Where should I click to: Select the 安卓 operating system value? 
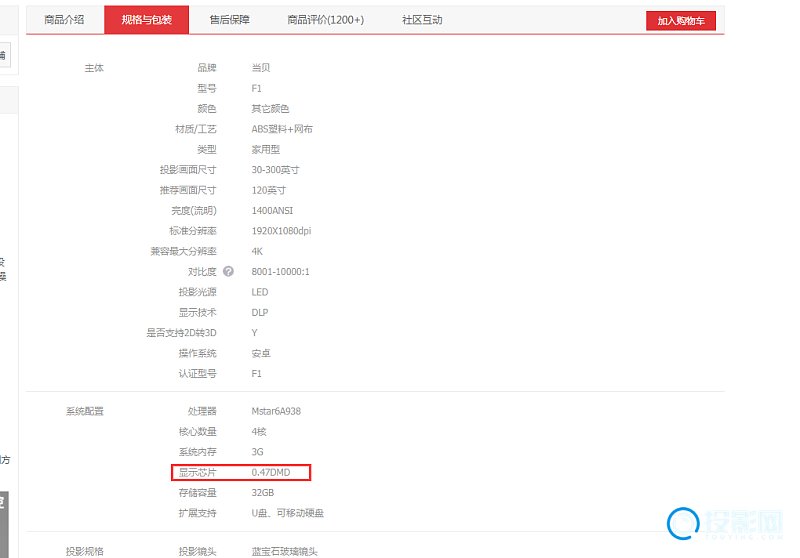(261, 353)
